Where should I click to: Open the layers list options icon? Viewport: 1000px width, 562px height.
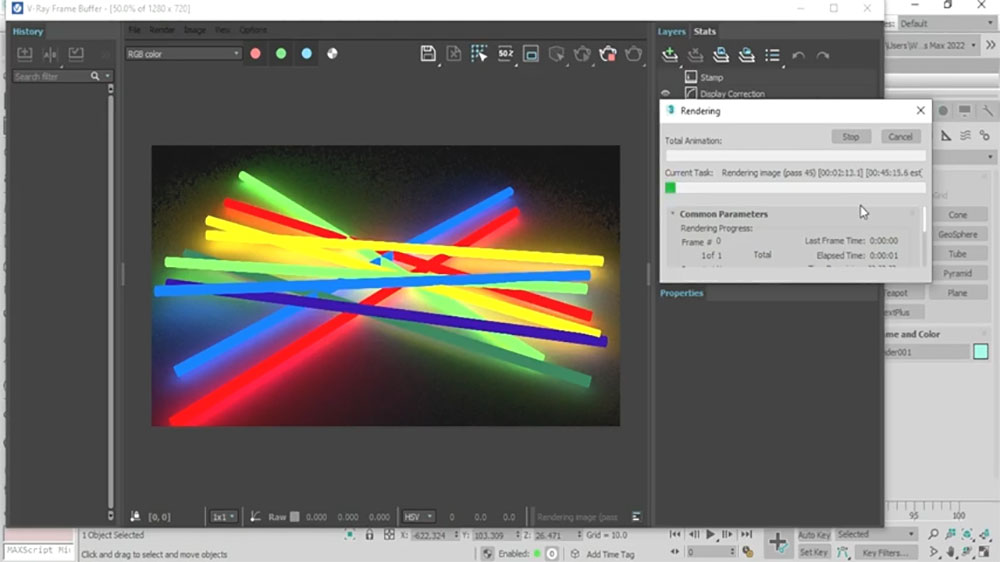coord(772,55)
